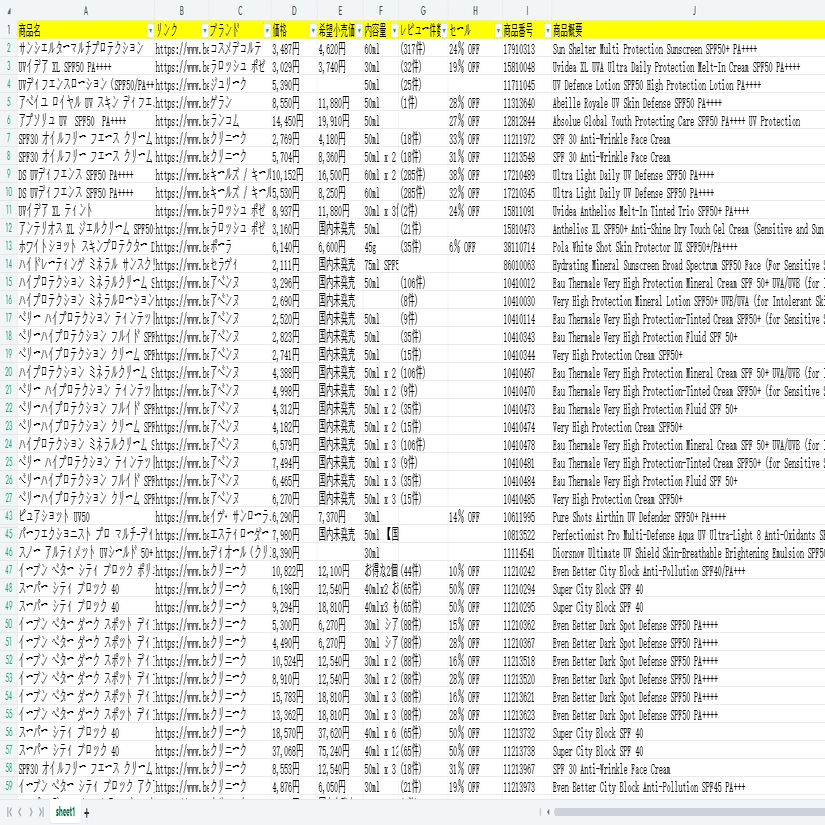Open link in row 46 スノー アルティメット
This screenshot has height=825, width=825.
click(182, 553)
